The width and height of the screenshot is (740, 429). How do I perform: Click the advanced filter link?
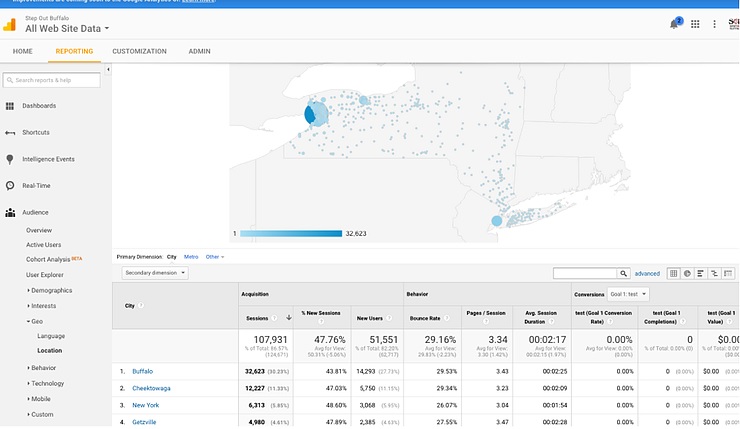[647, 273]
